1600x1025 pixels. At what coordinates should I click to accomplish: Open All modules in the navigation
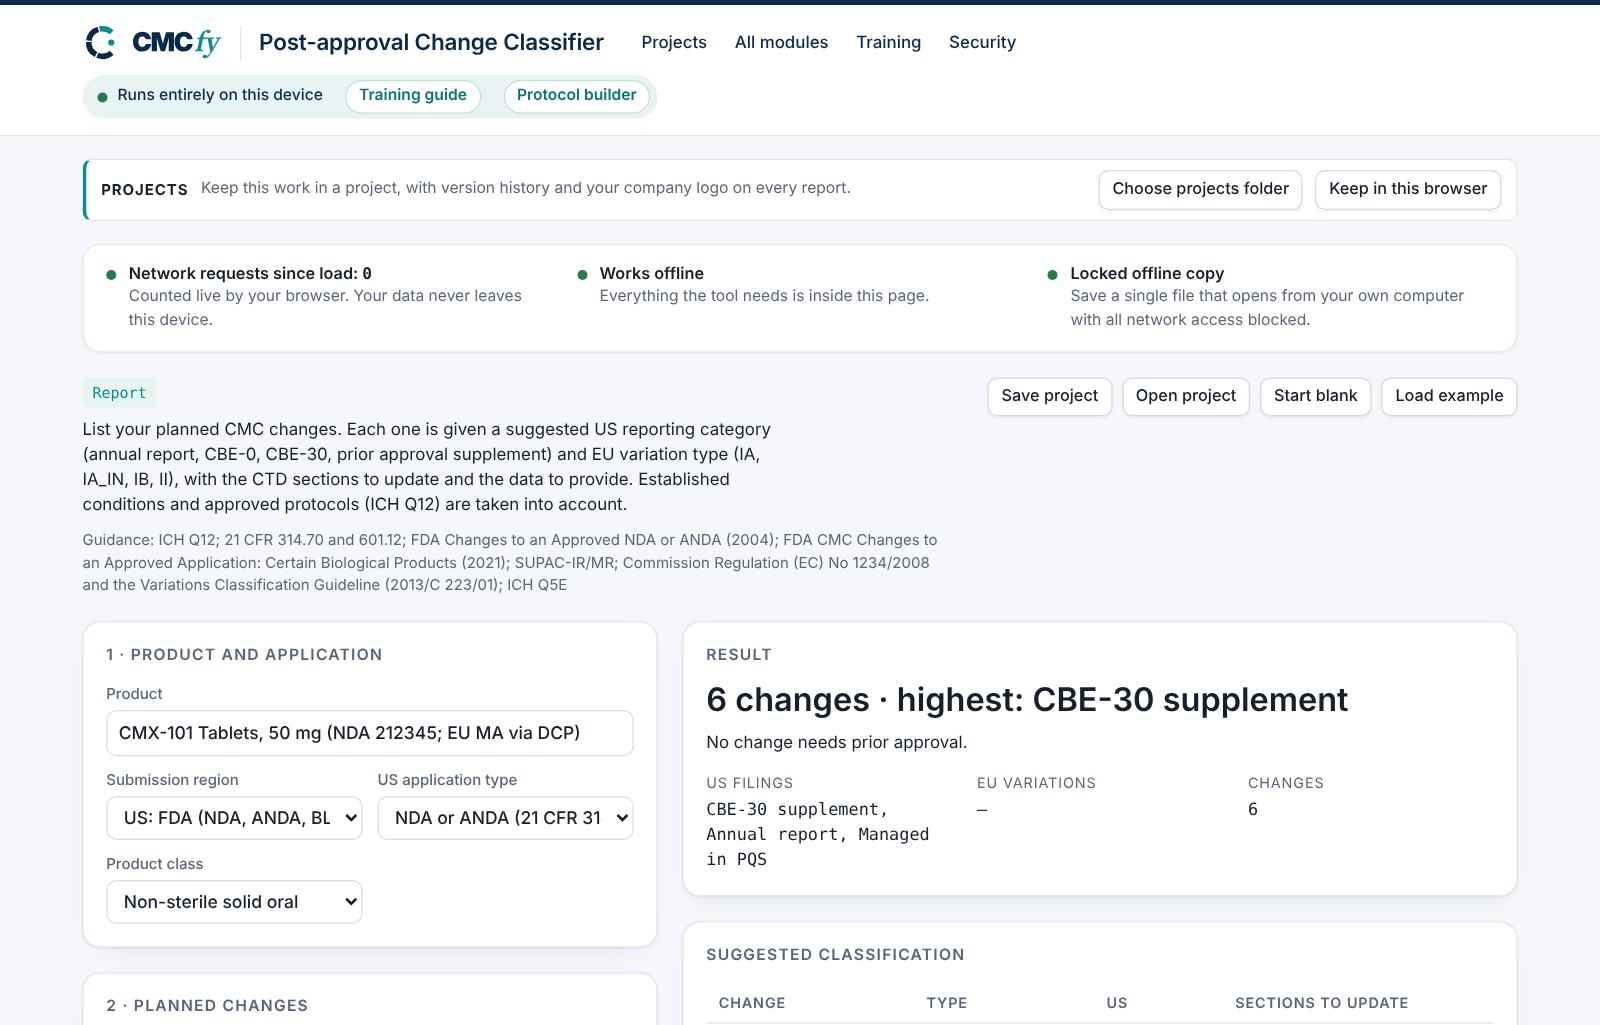tap(781, 42)
